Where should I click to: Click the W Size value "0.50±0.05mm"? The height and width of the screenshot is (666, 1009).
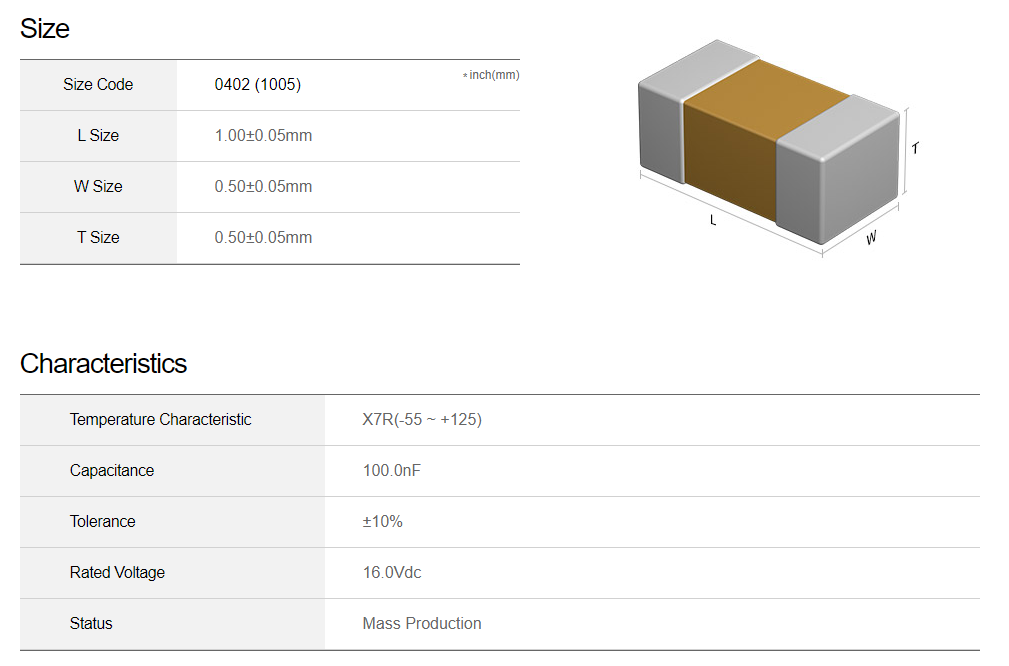click(263, 187)
